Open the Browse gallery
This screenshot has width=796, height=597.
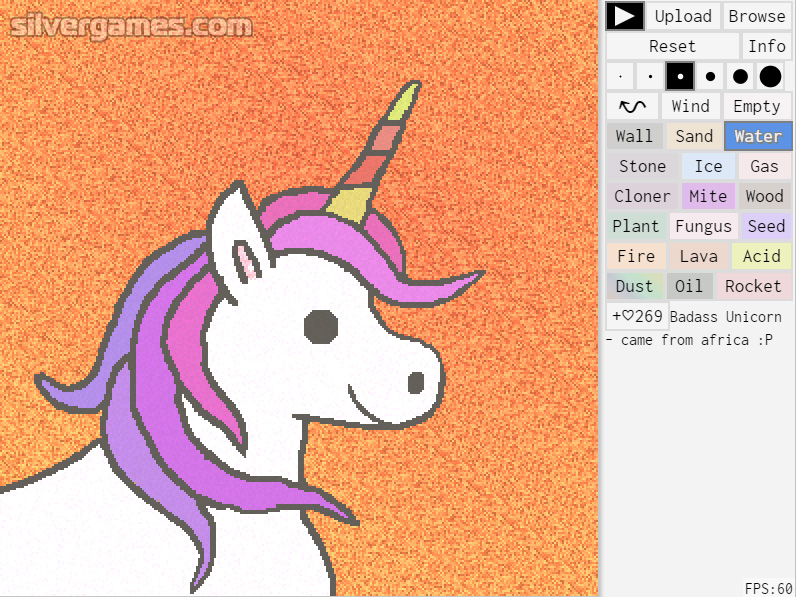point(757,16)
